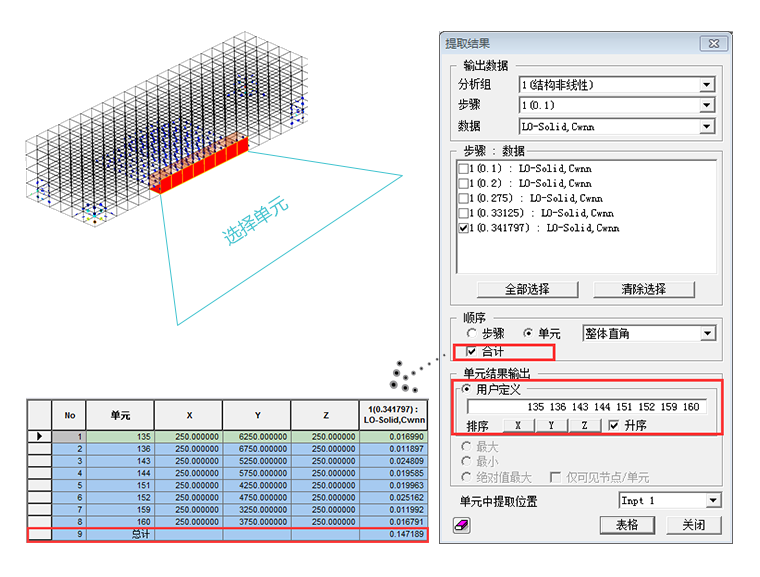Click the Y column header in table
Viewport: 760px width, 577px height.
[257, 416]
